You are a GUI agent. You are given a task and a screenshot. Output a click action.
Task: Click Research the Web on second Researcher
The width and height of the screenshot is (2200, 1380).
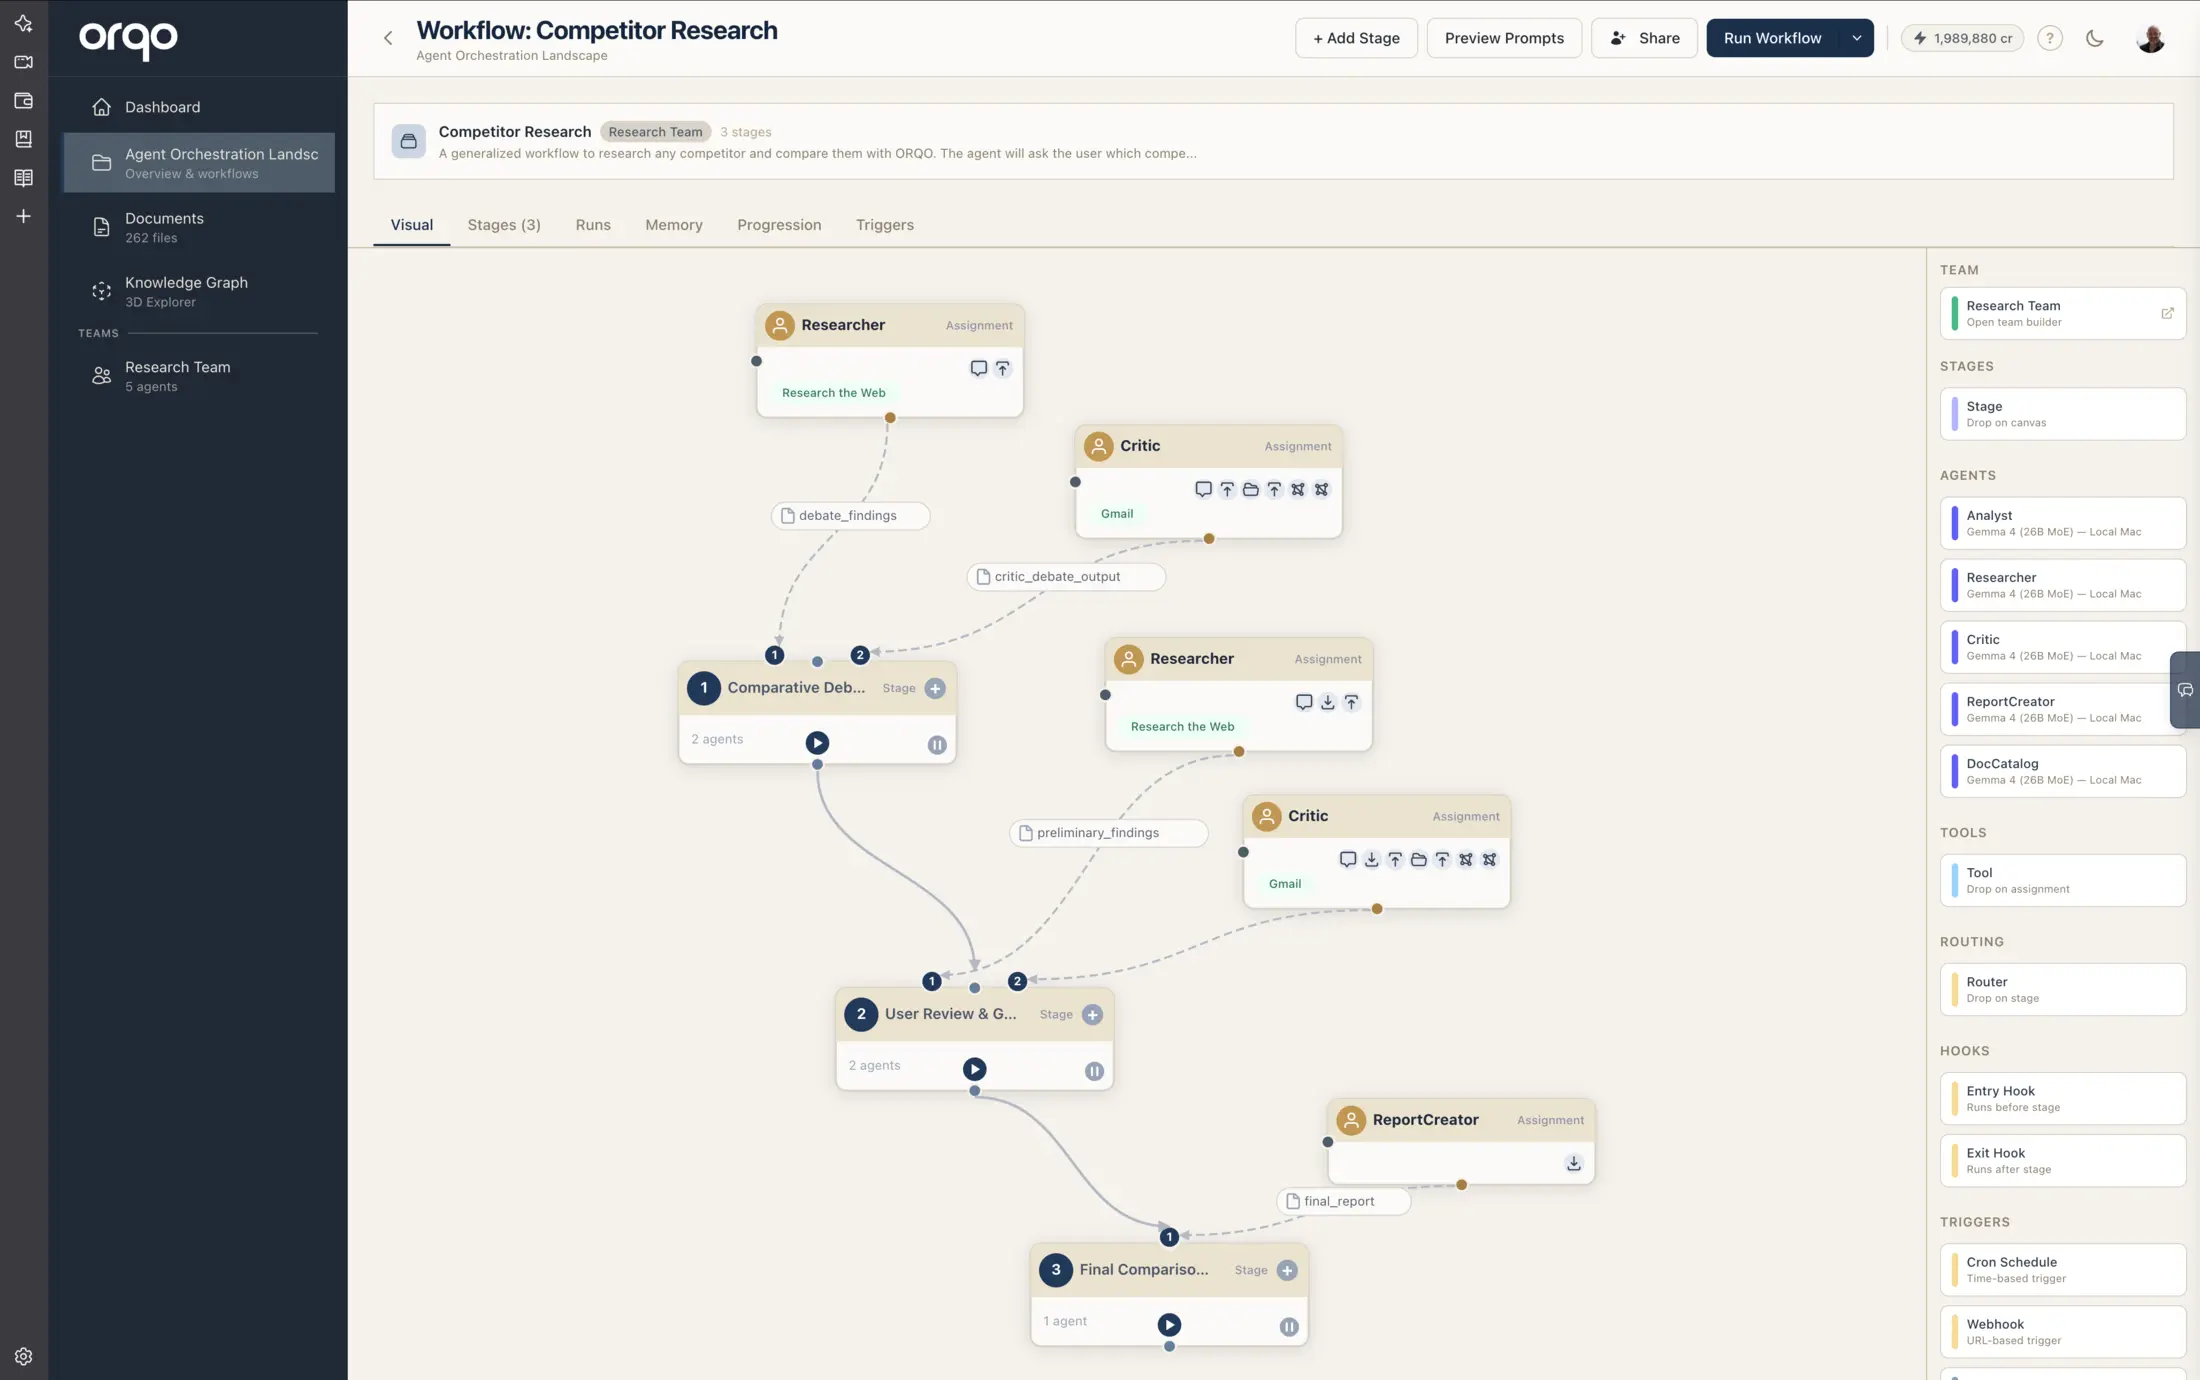(x=1182, y=727)
